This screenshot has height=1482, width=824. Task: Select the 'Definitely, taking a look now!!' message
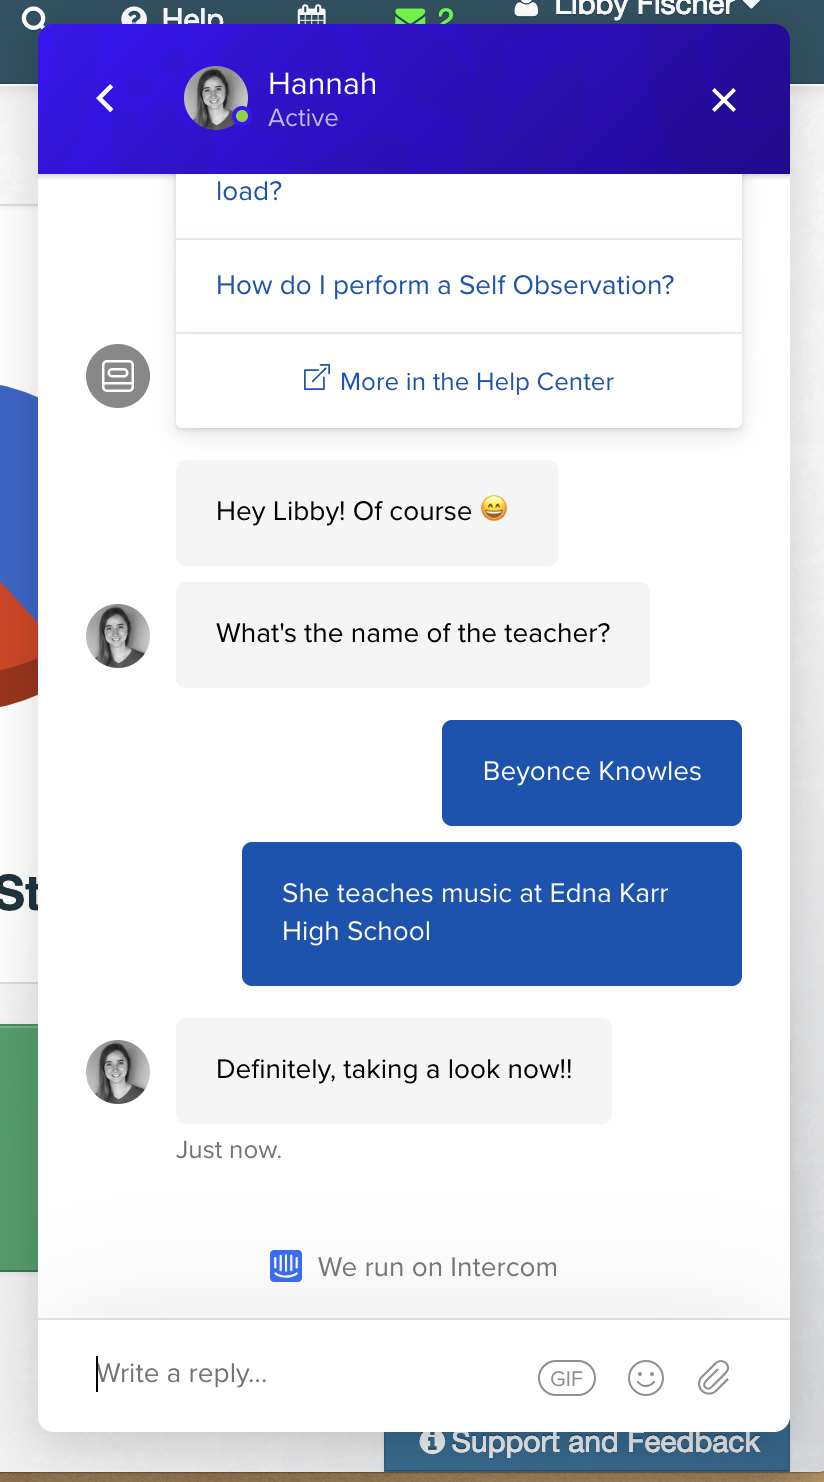394,1071
